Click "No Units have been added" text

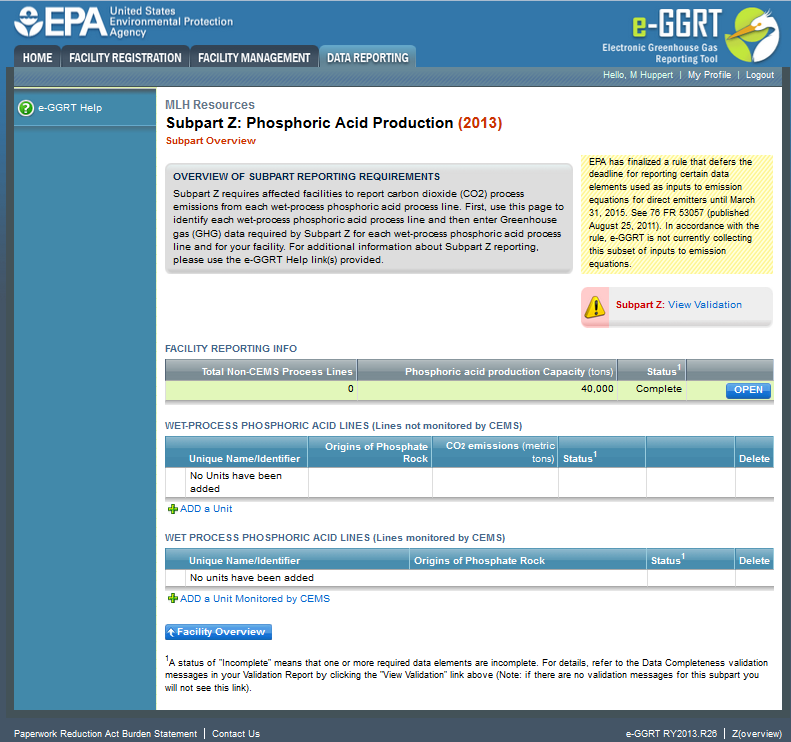pos(236,482)
